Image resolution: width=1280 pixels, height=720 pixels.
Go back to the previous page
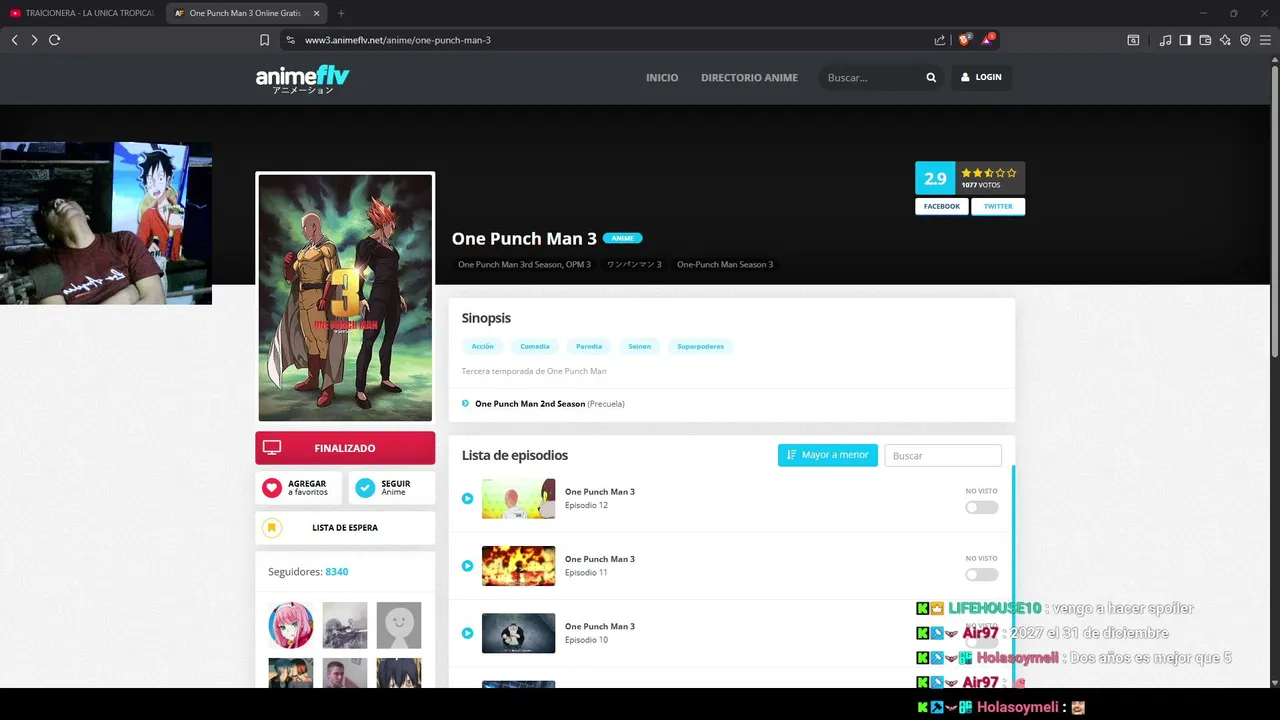tap(15, 40)
